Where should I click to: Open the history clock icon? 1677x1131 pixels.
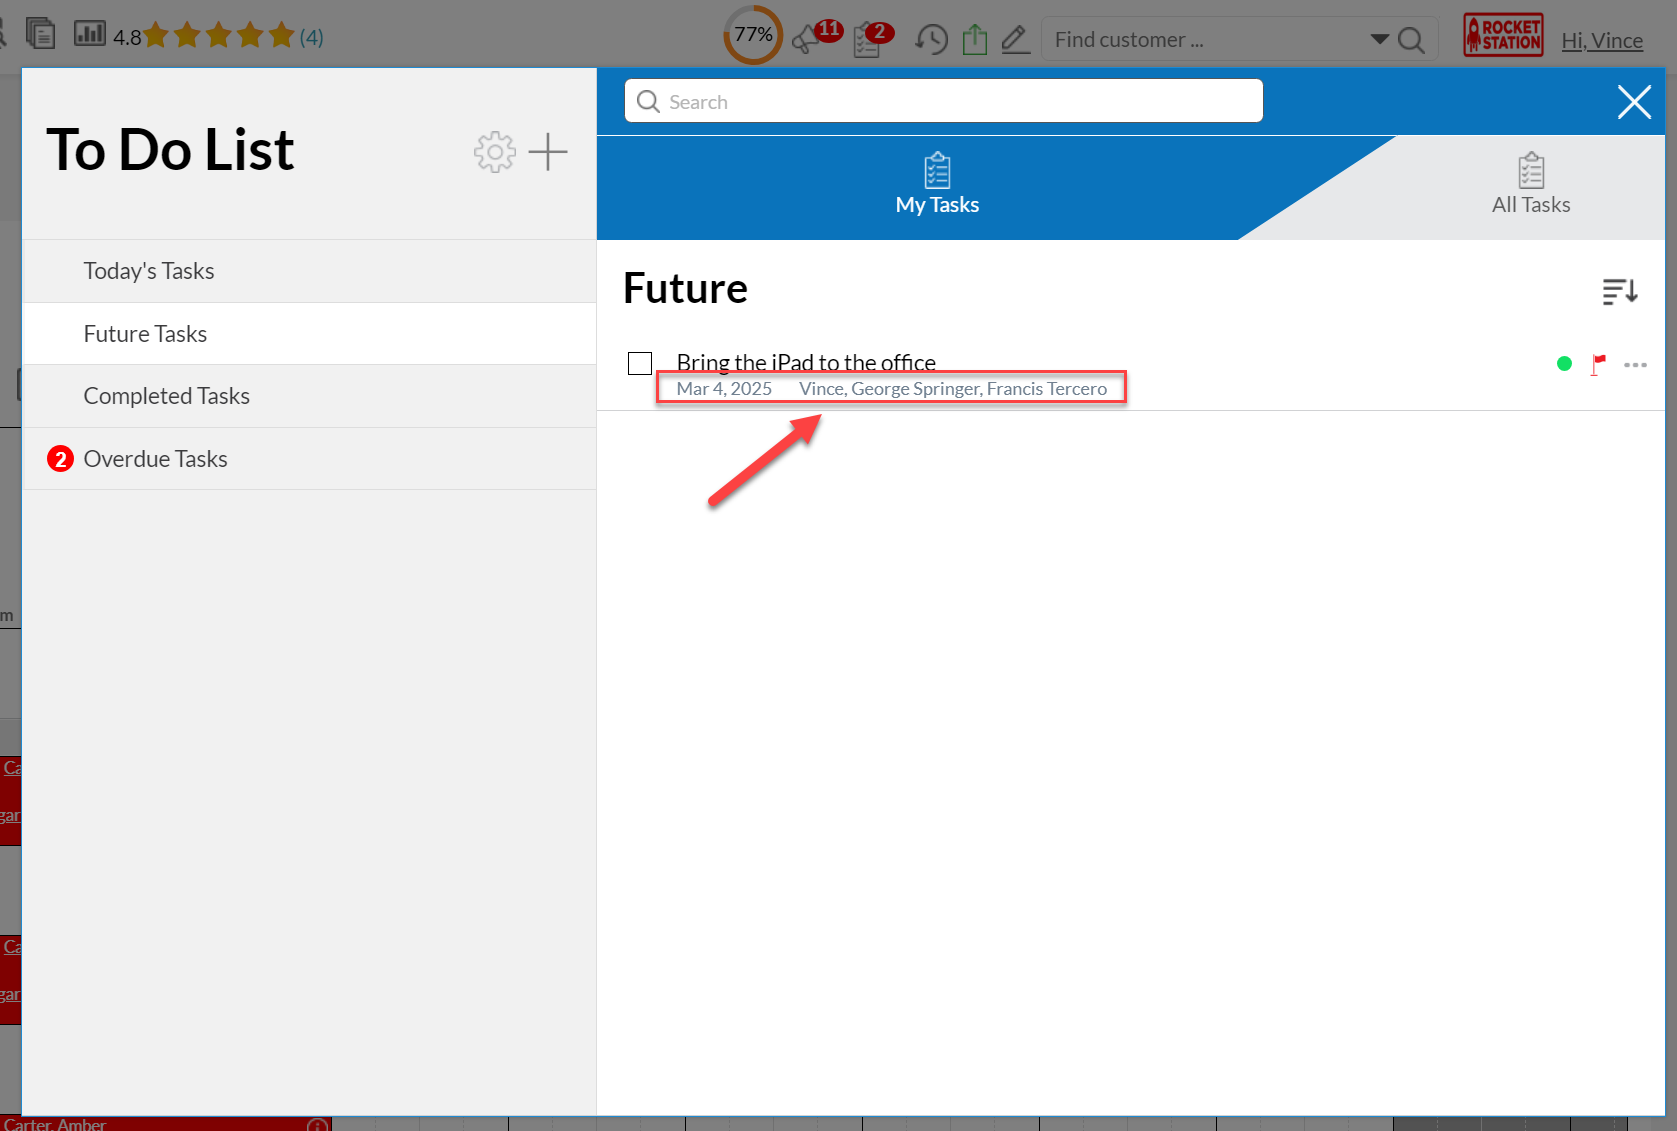pos(931,40)
